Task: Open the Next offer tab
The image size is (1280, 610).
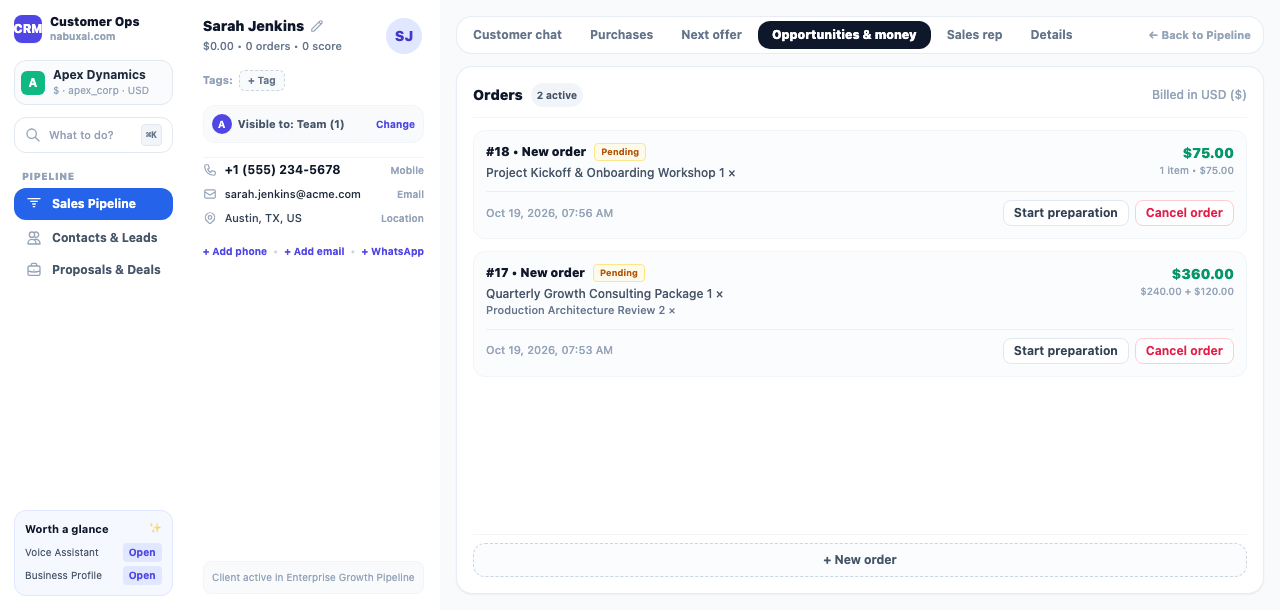Action: [711, 35]
